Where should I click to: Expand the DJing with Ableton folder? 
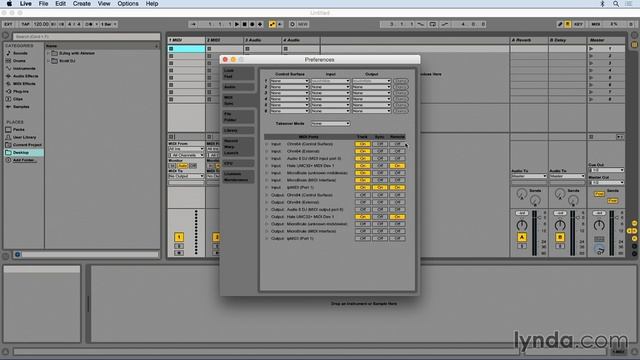tap(49, 53)
